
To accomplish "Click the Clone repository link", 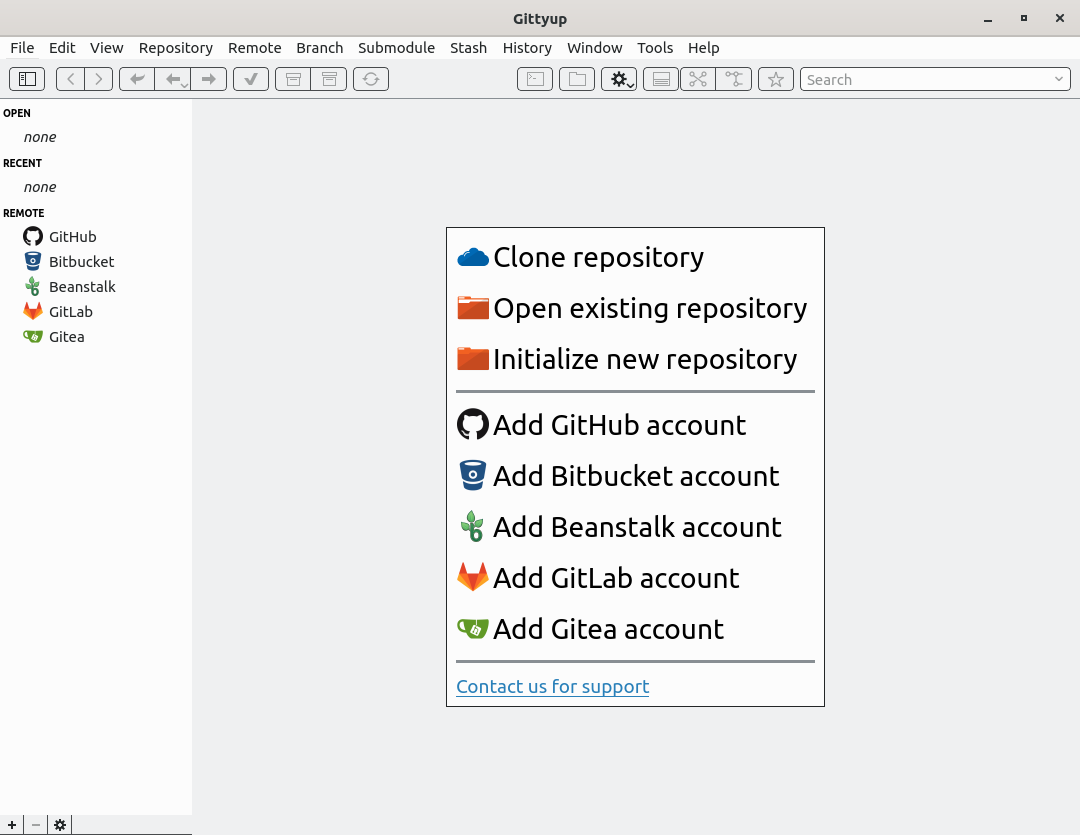I will pos(581,257).
